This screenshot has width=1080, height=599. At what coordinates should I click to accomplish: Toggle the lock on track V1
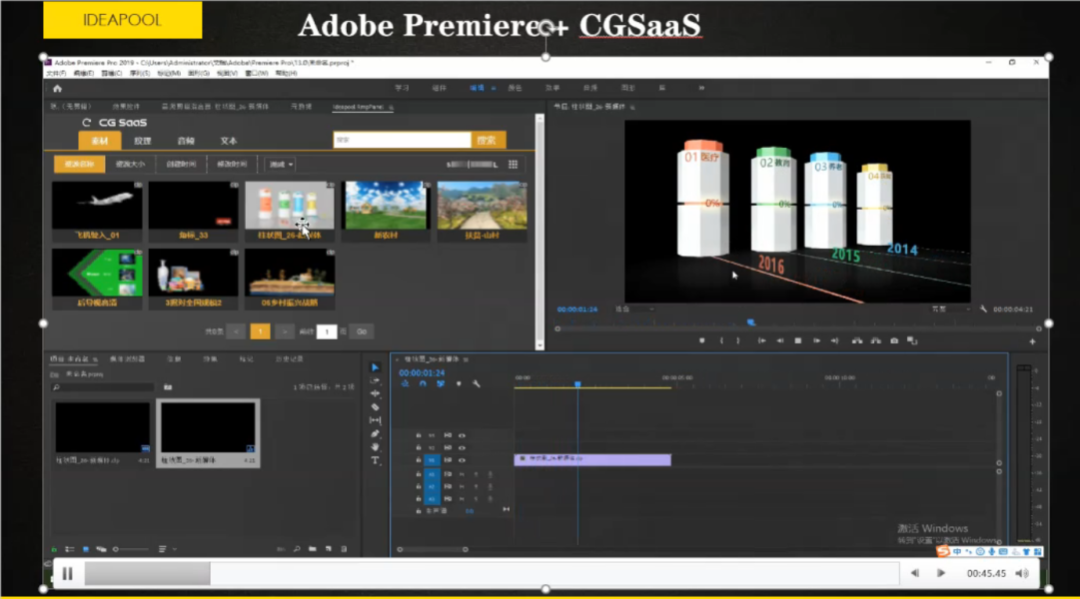[418, 460]
